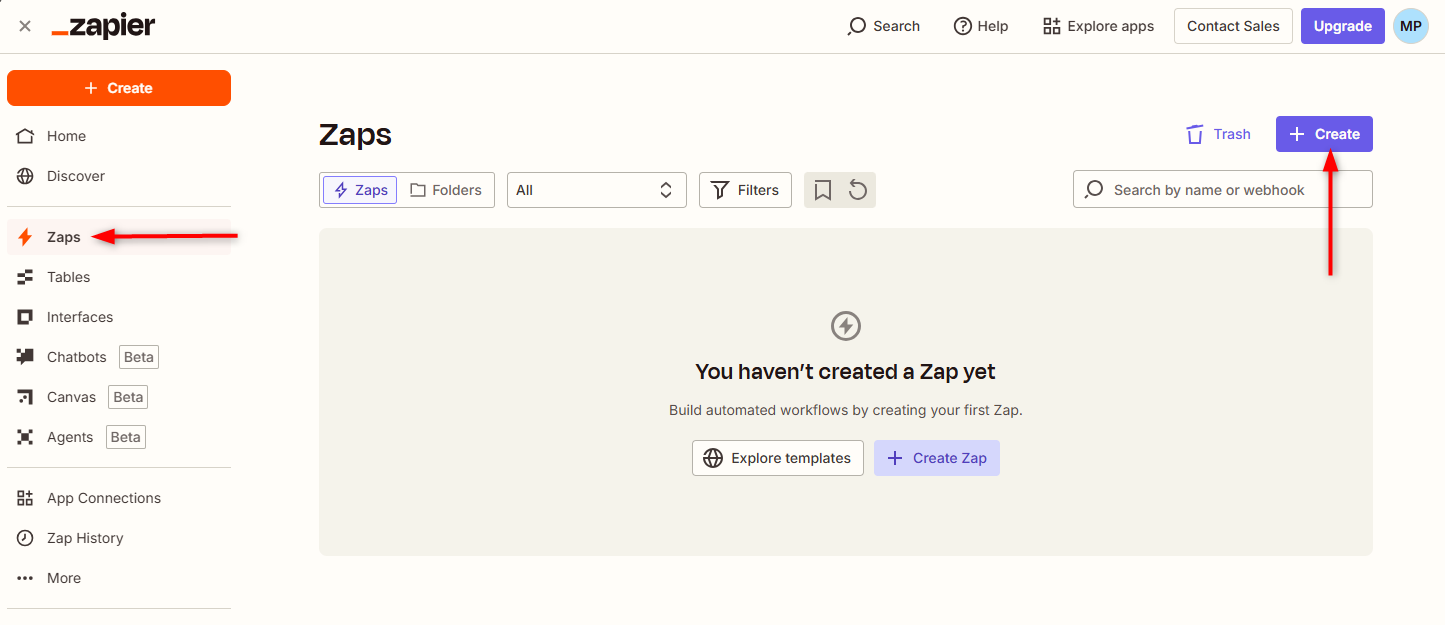Screen dimensions: 1445x625
Task: Go to Tables in the sidebar
Action: click(68, 277)
